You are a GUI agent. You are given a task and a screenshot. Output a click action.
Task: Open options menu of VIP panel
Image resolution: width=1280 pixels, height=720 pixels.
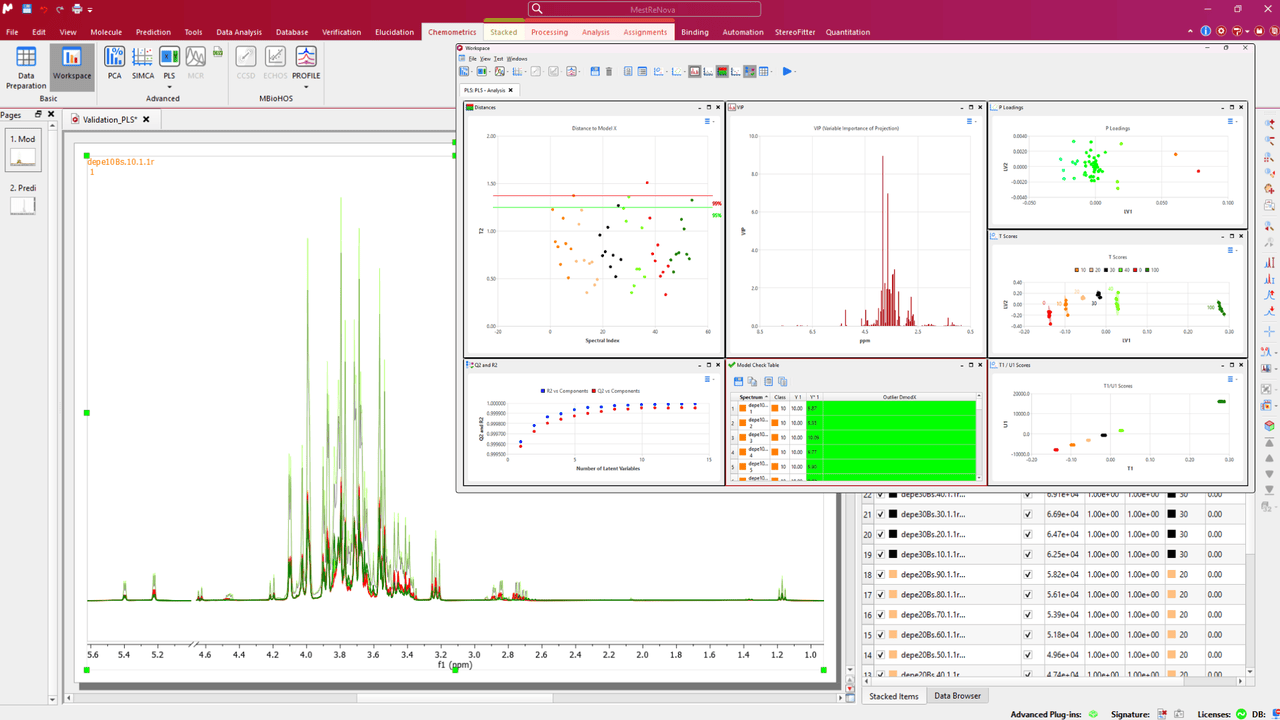tap(970, 121)
